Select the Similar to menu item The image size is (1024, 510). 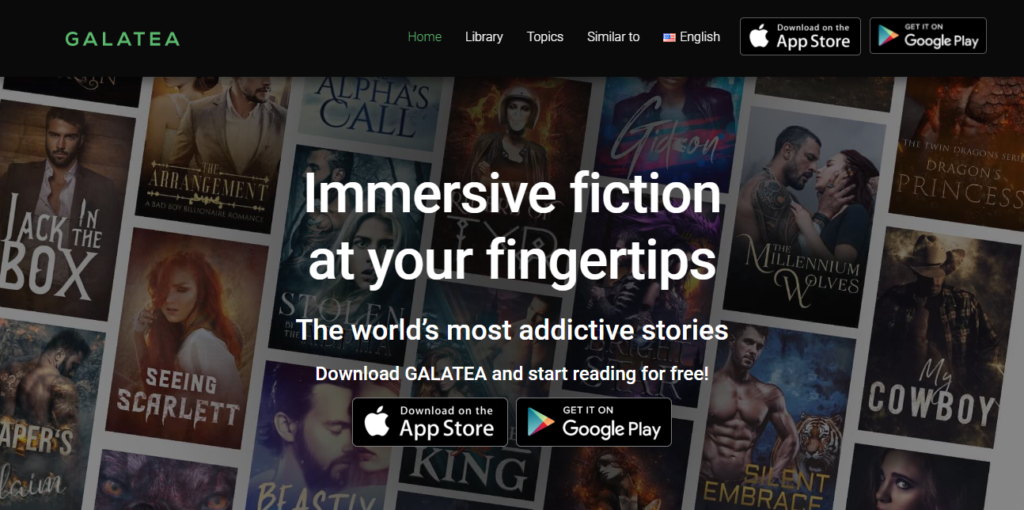(613, 37)
